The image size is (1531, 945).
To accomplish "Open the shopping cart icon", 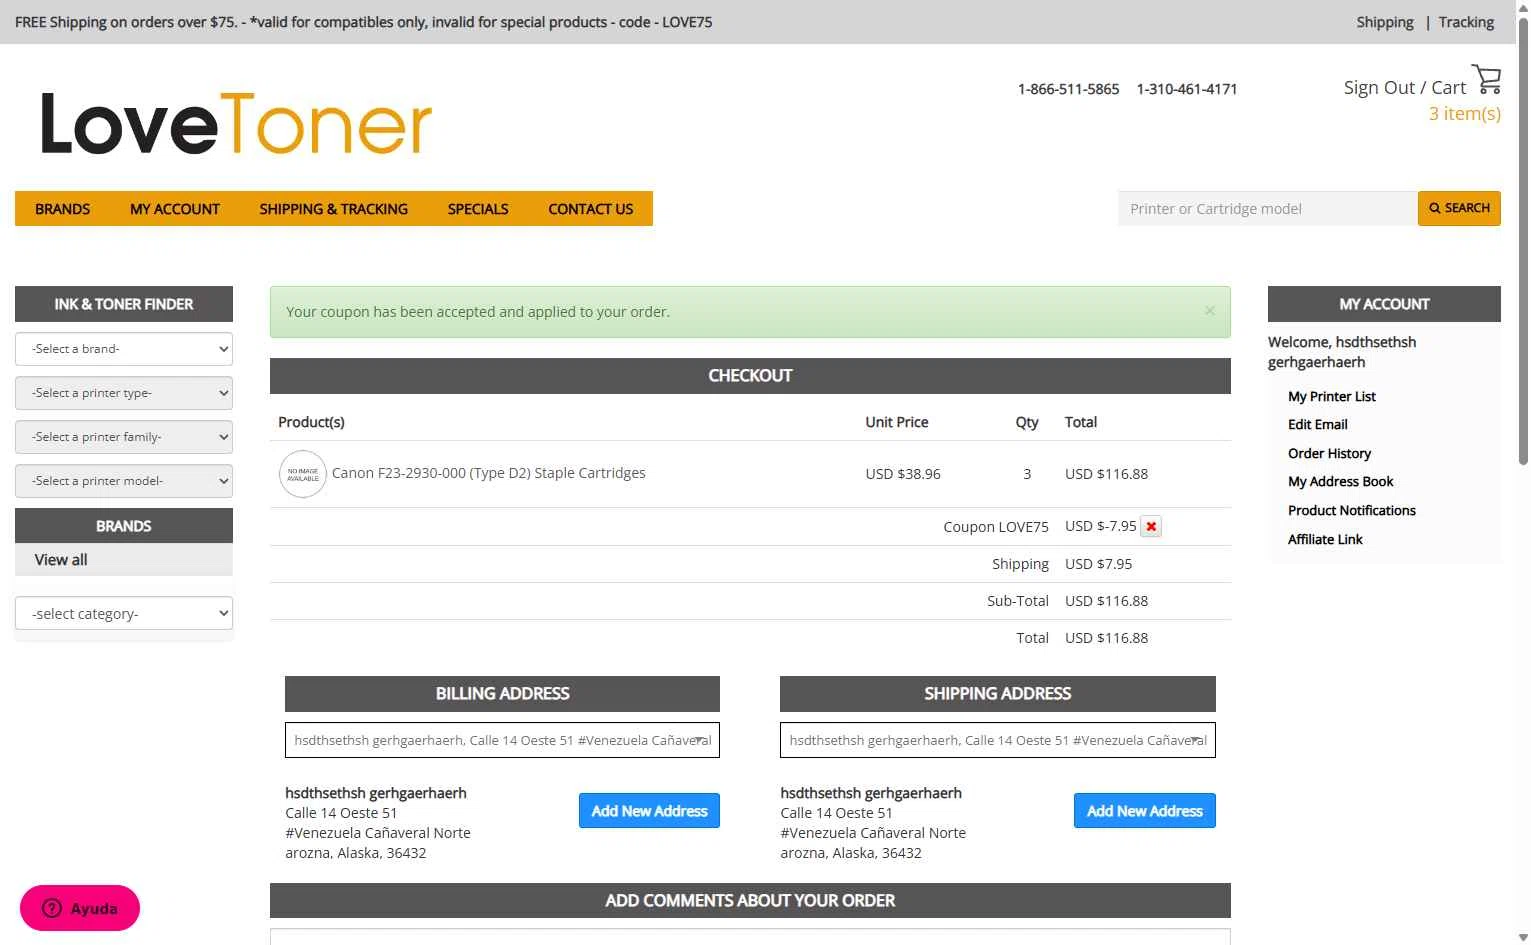I will [1486, 79].
